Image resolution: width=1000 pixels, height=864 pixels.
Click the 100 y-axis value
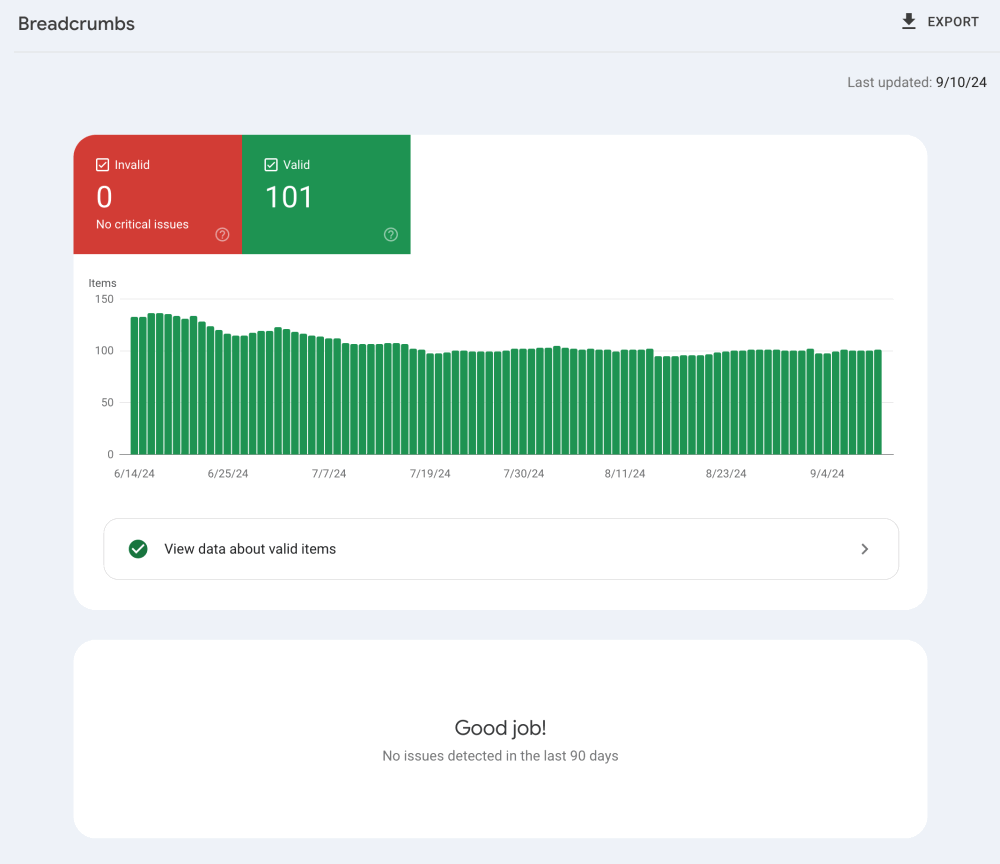click(x=104, y=351)
